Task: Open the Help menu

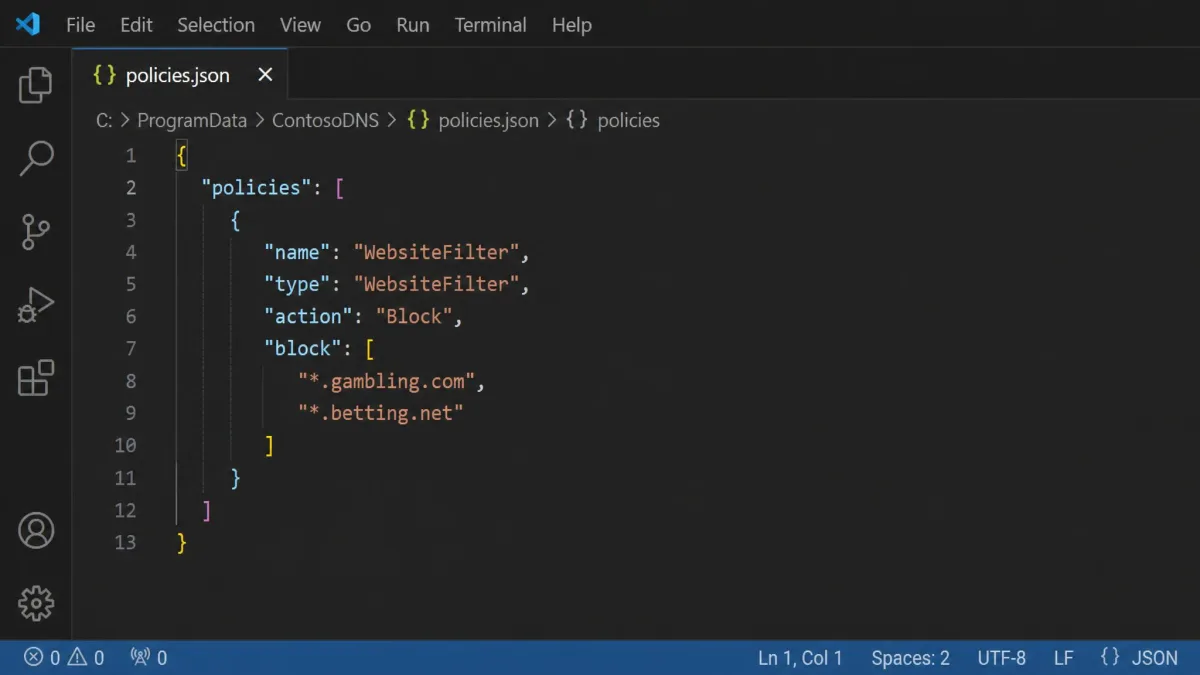Action: (x=572, y=25)
